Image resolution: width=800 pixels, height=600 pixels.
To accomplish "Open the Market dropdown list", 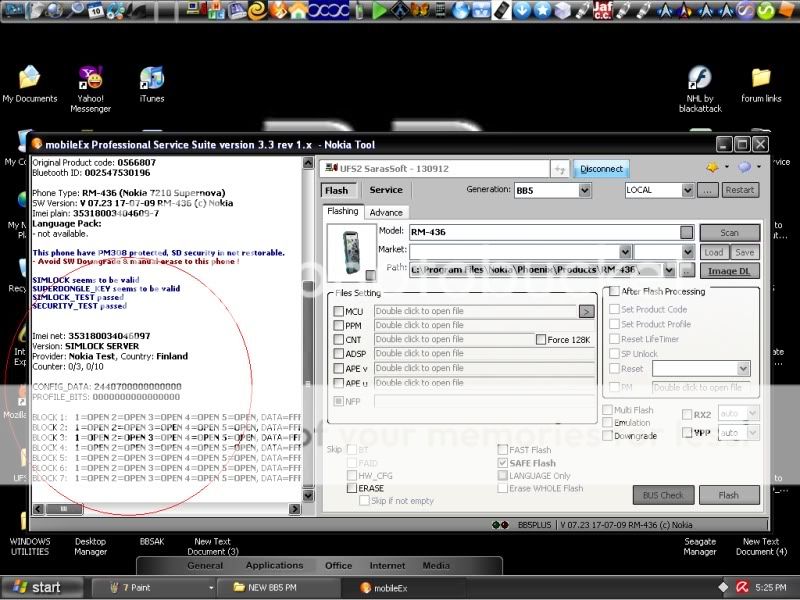I will coord(626,252).
